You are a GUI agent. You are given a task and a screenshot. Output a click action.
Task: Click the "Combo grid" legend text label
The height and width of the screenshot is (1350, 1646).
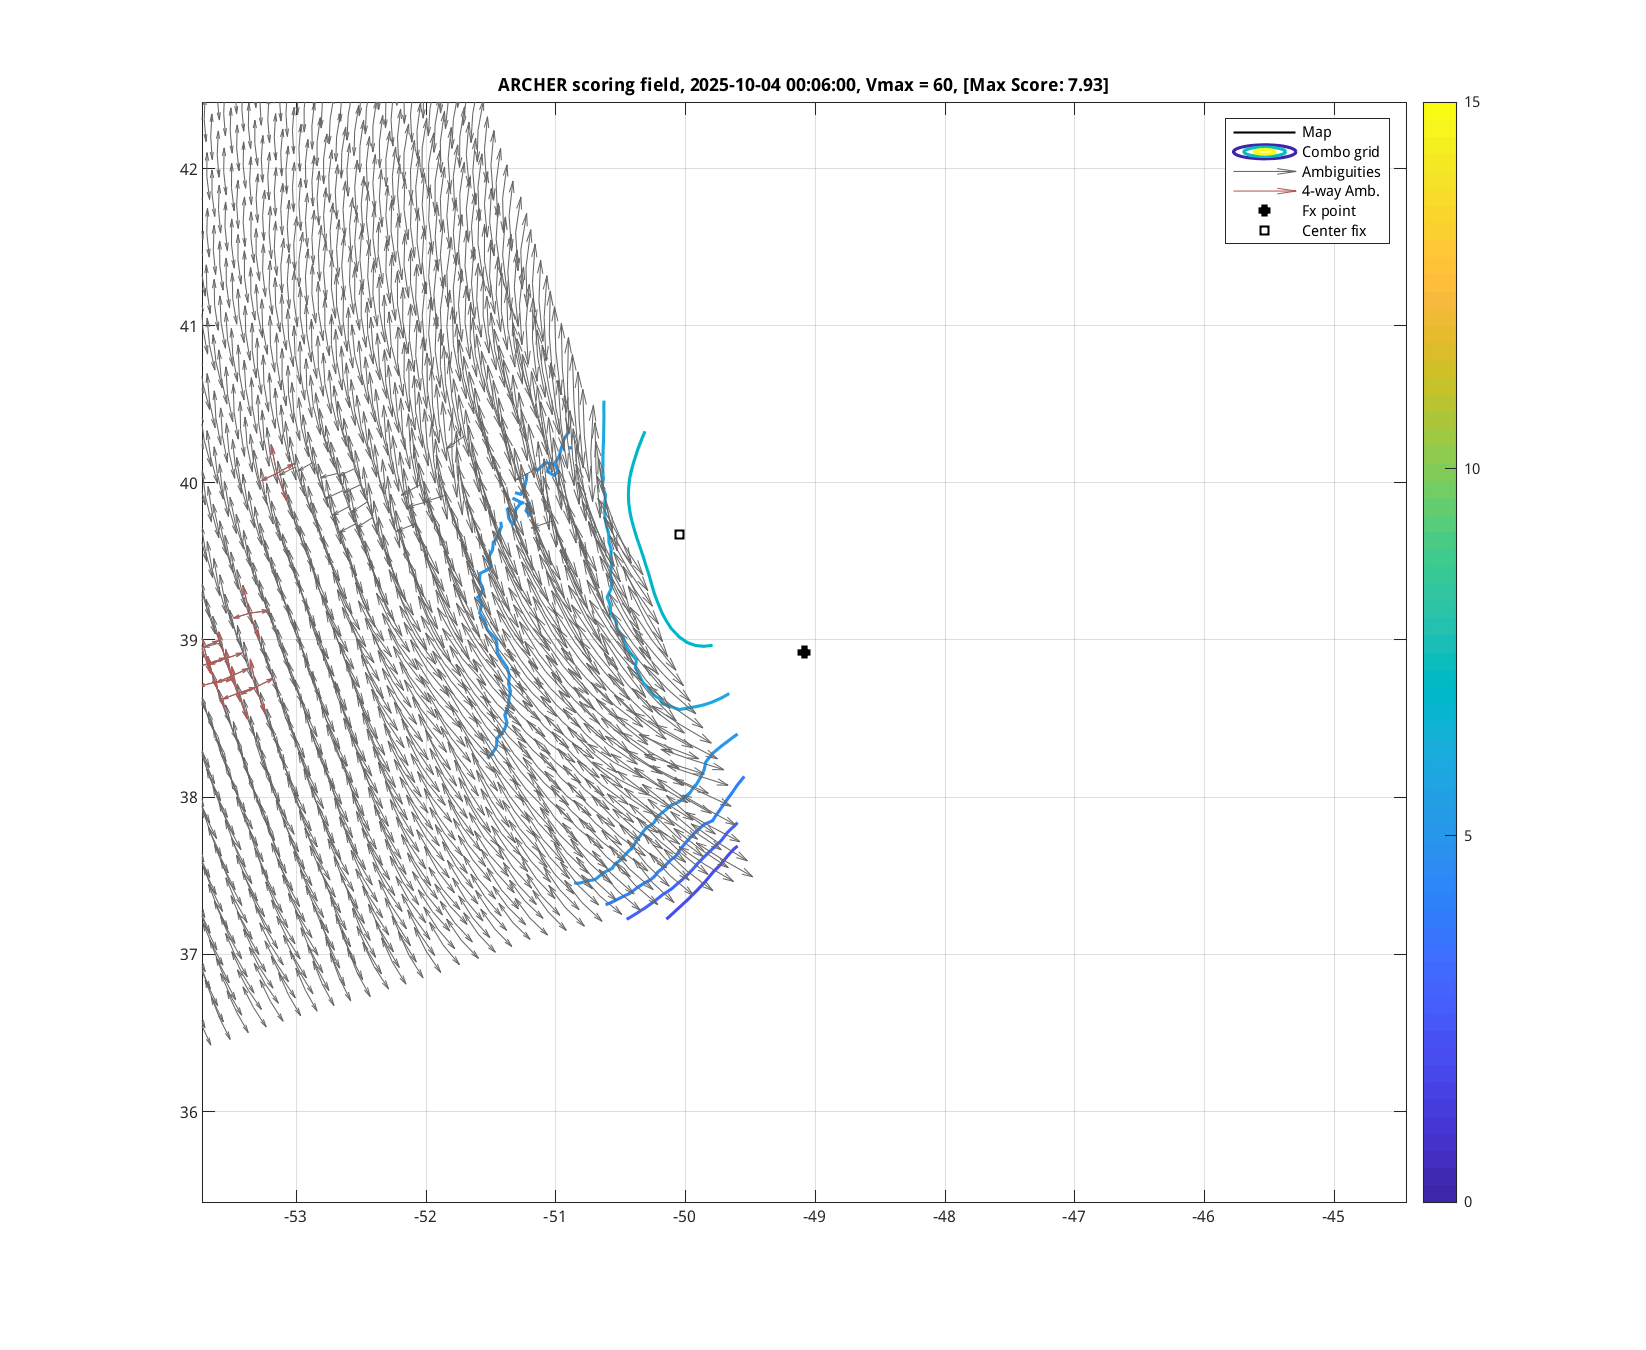[x=1340, y=152]
